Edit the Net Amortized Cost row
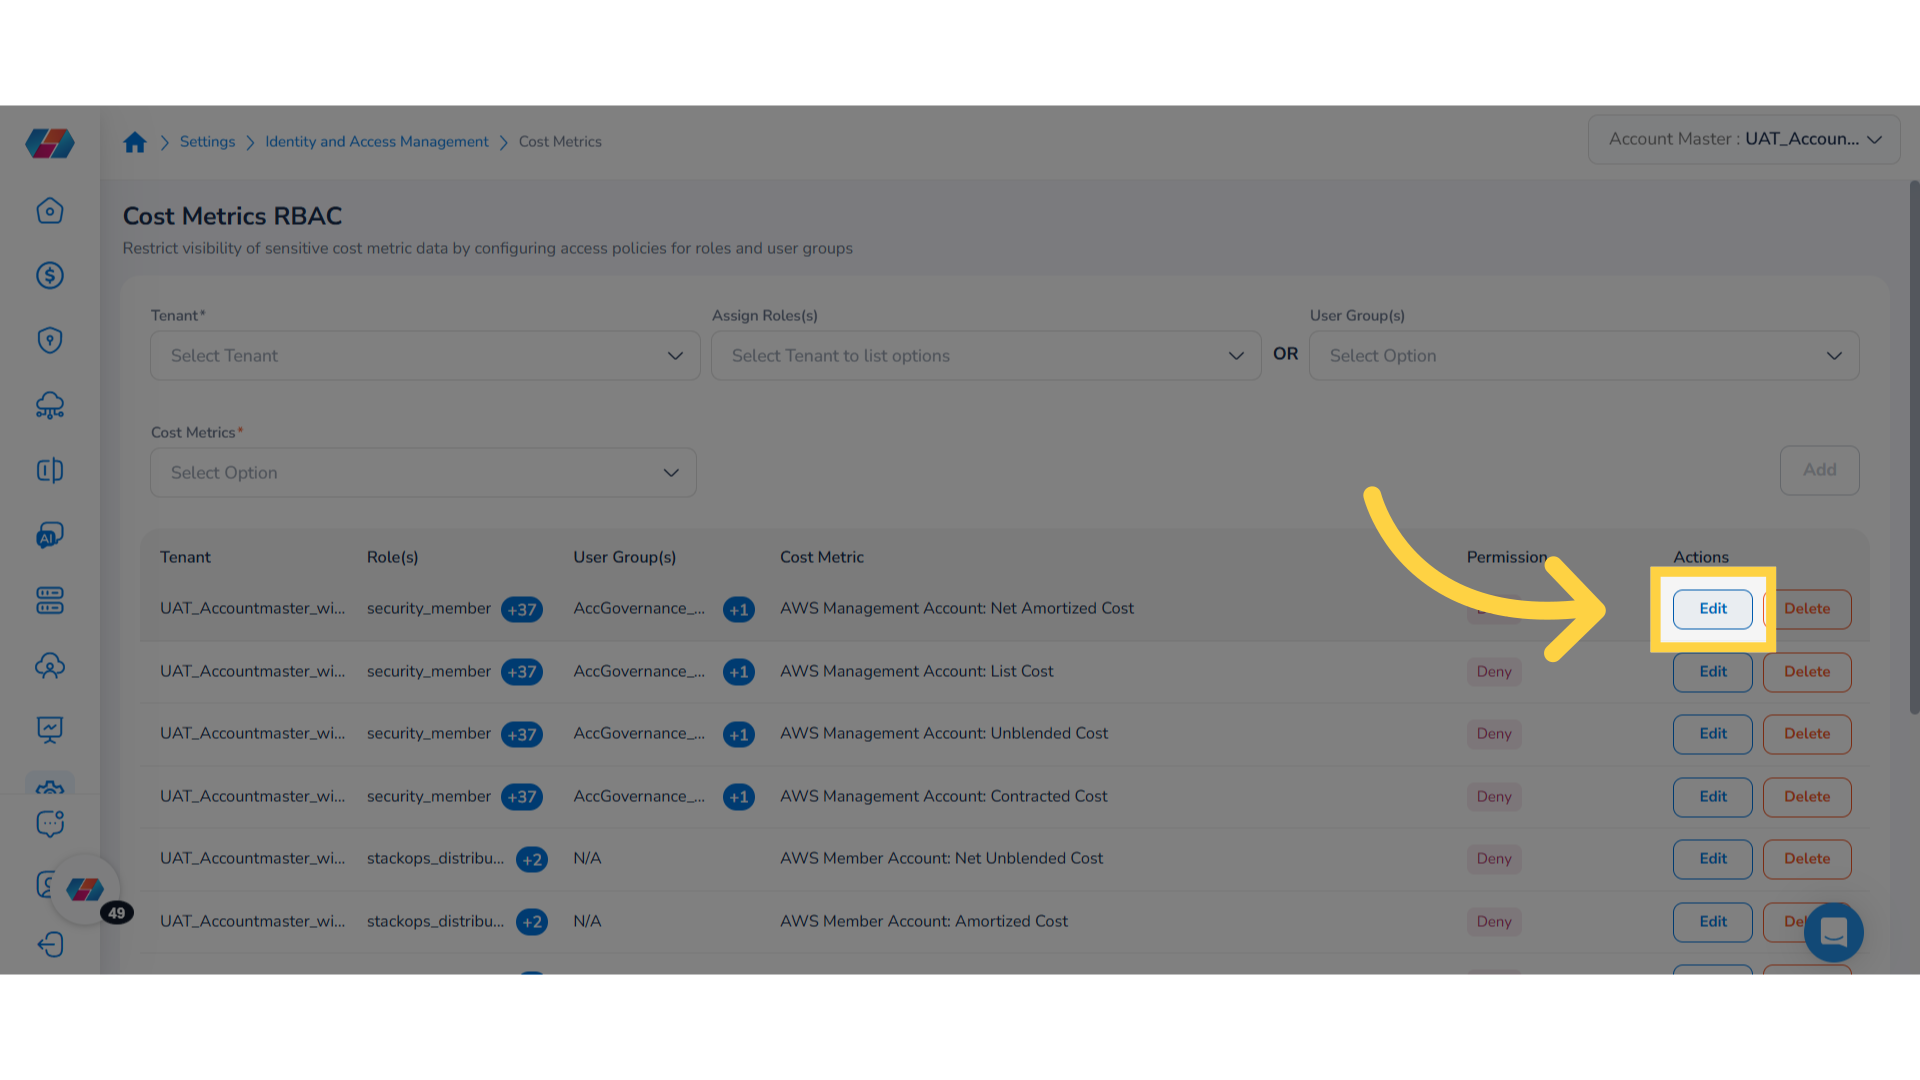 [x=1712, y=609]
